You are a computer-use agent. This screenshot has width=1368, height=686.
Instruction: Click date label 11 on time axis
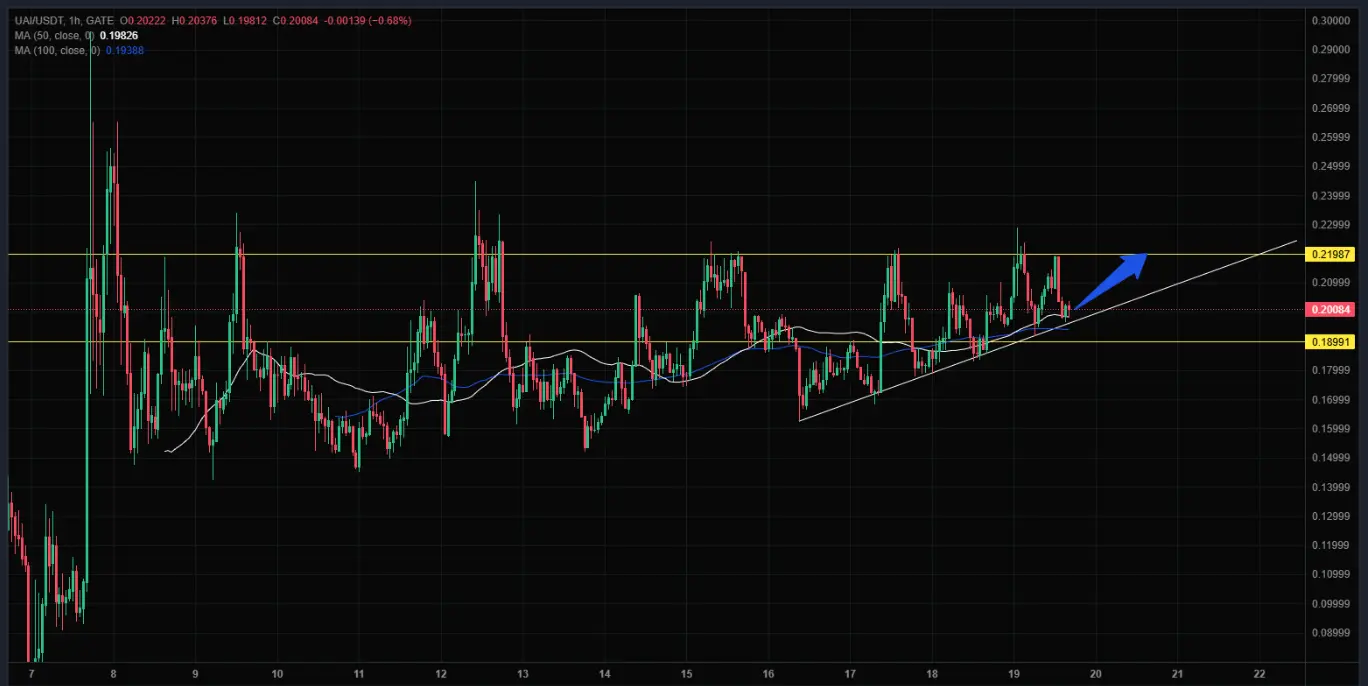(358, 673)
